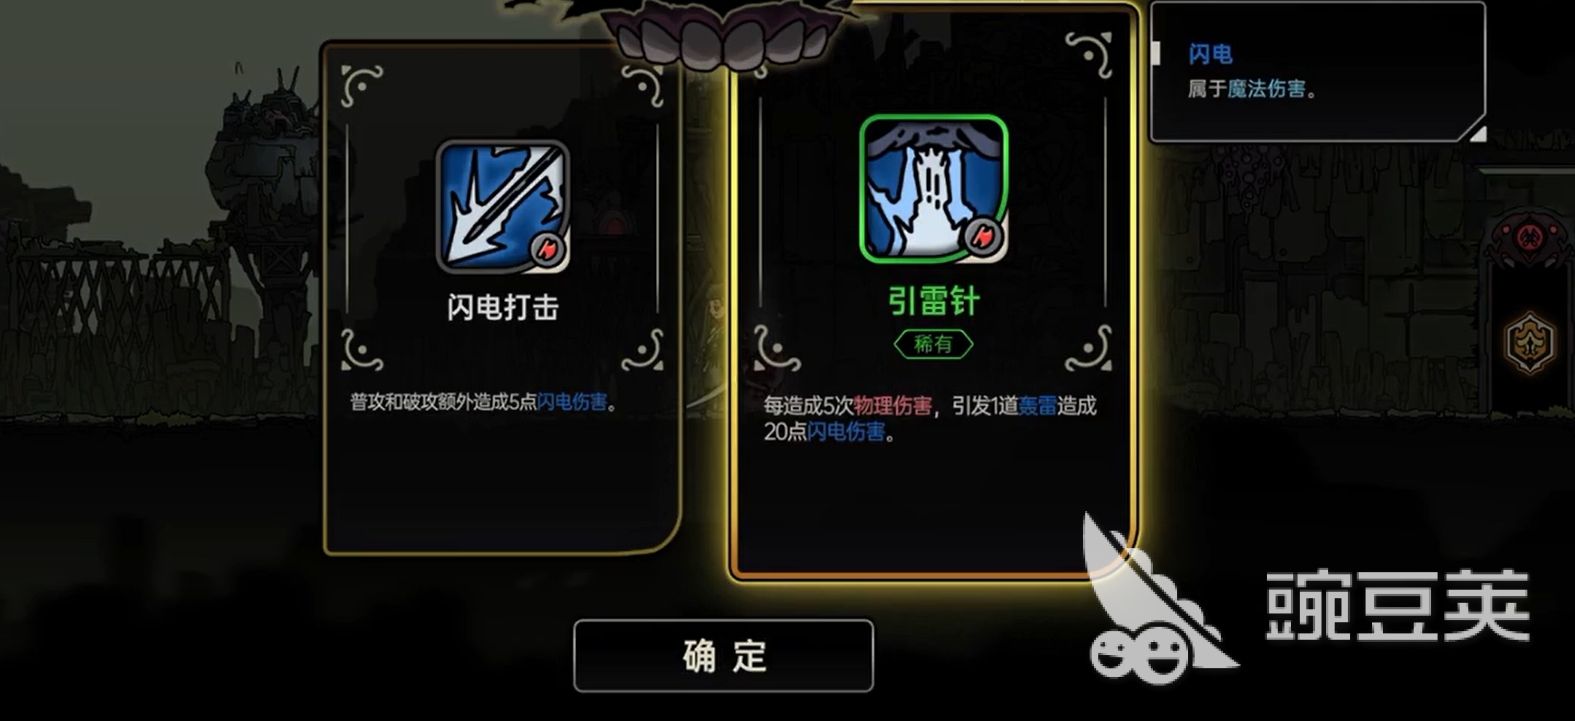
Task: Click element badge on 引雷针 icon
Action: [983, 236]
